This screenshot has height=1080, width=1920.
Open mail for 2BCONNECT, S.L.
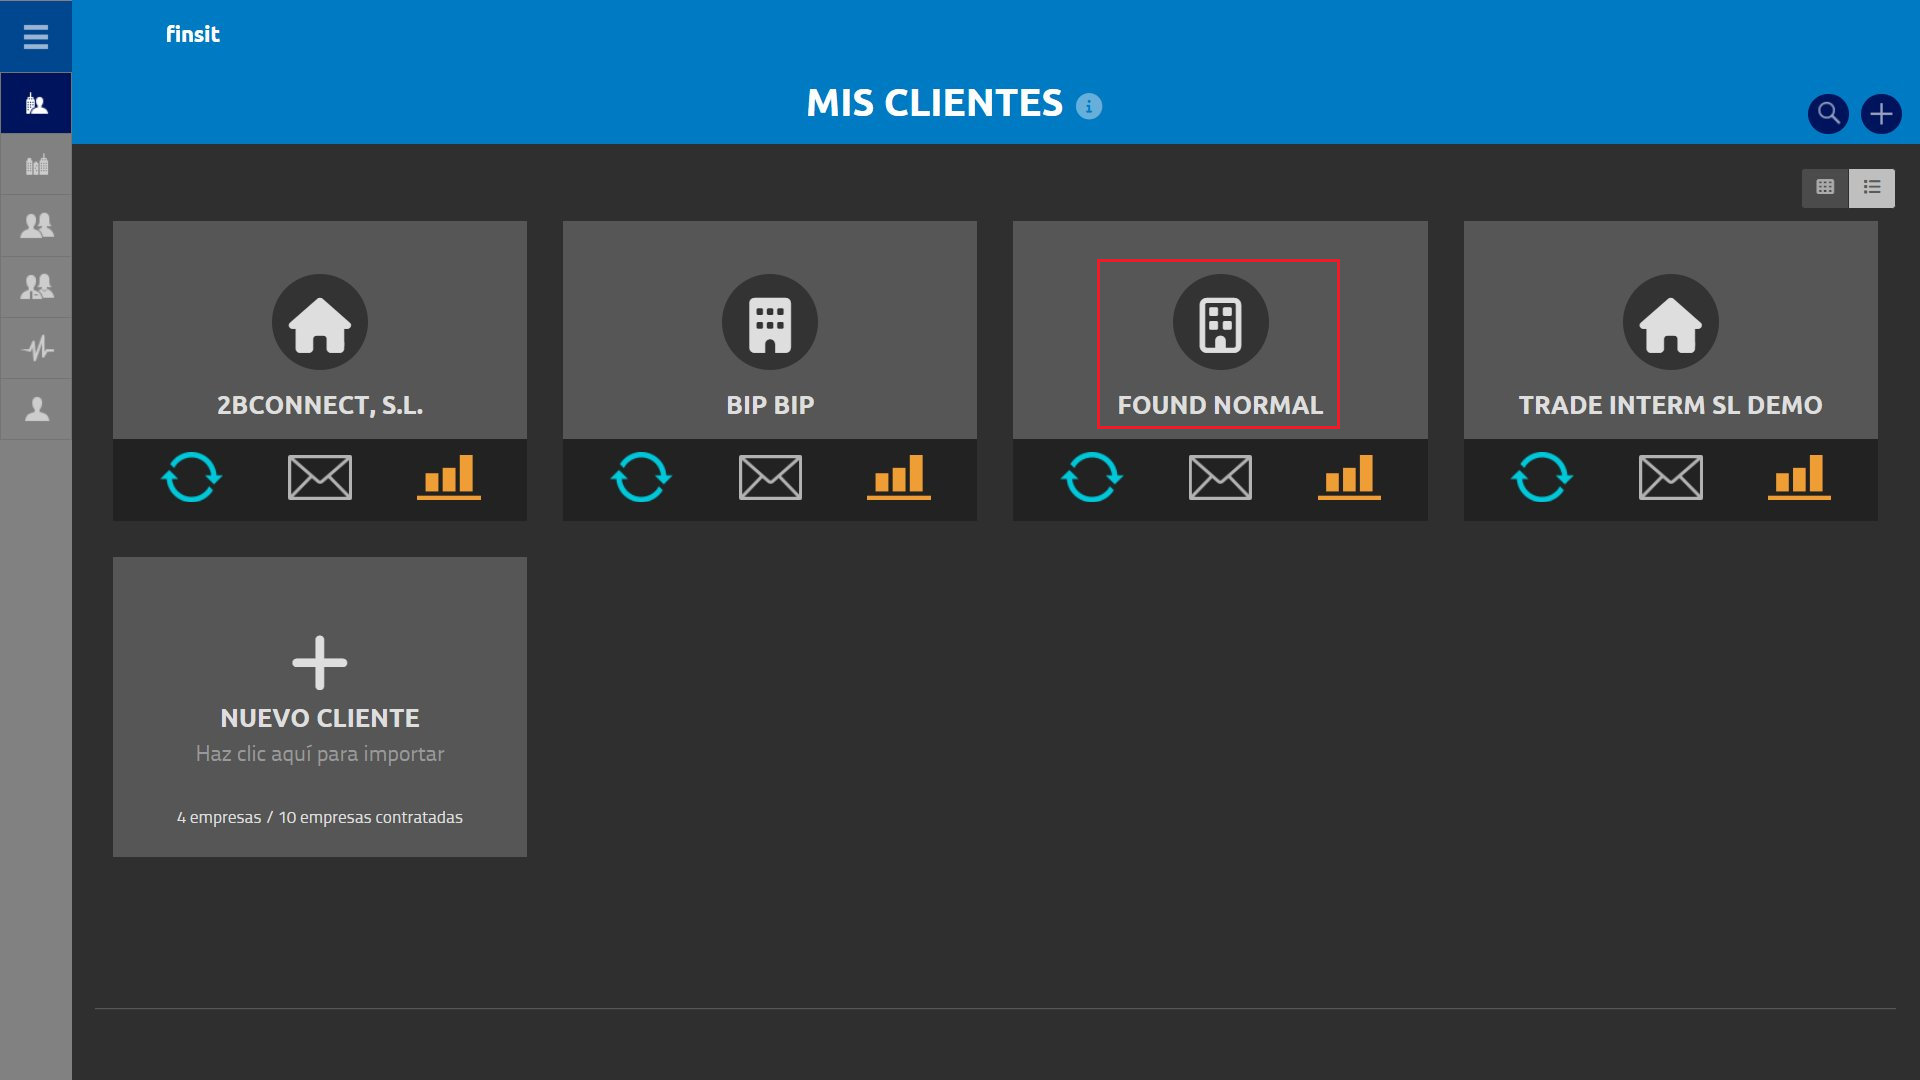pyautogui.click(x=320, y=477)
